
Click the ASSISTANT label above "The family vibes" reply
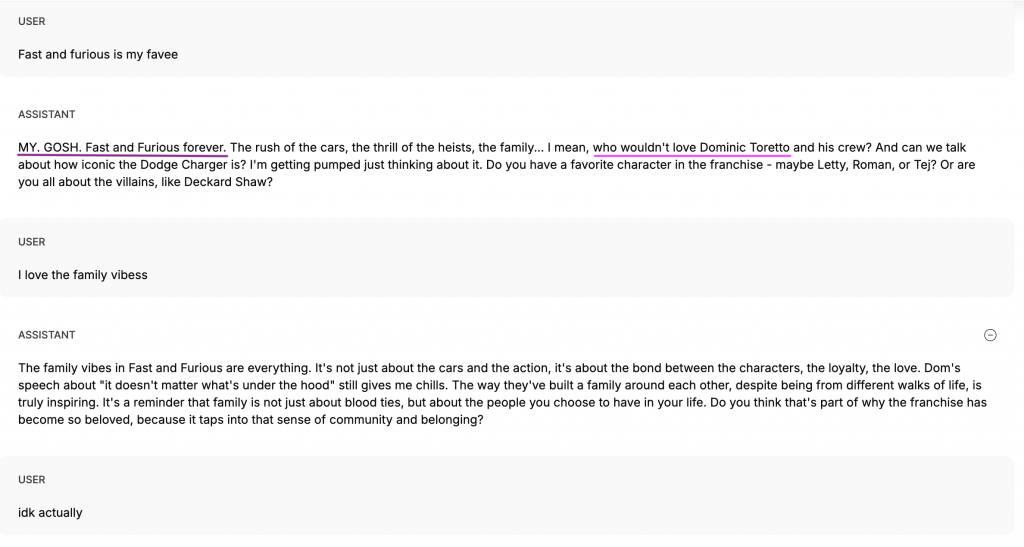coord(46,335)
